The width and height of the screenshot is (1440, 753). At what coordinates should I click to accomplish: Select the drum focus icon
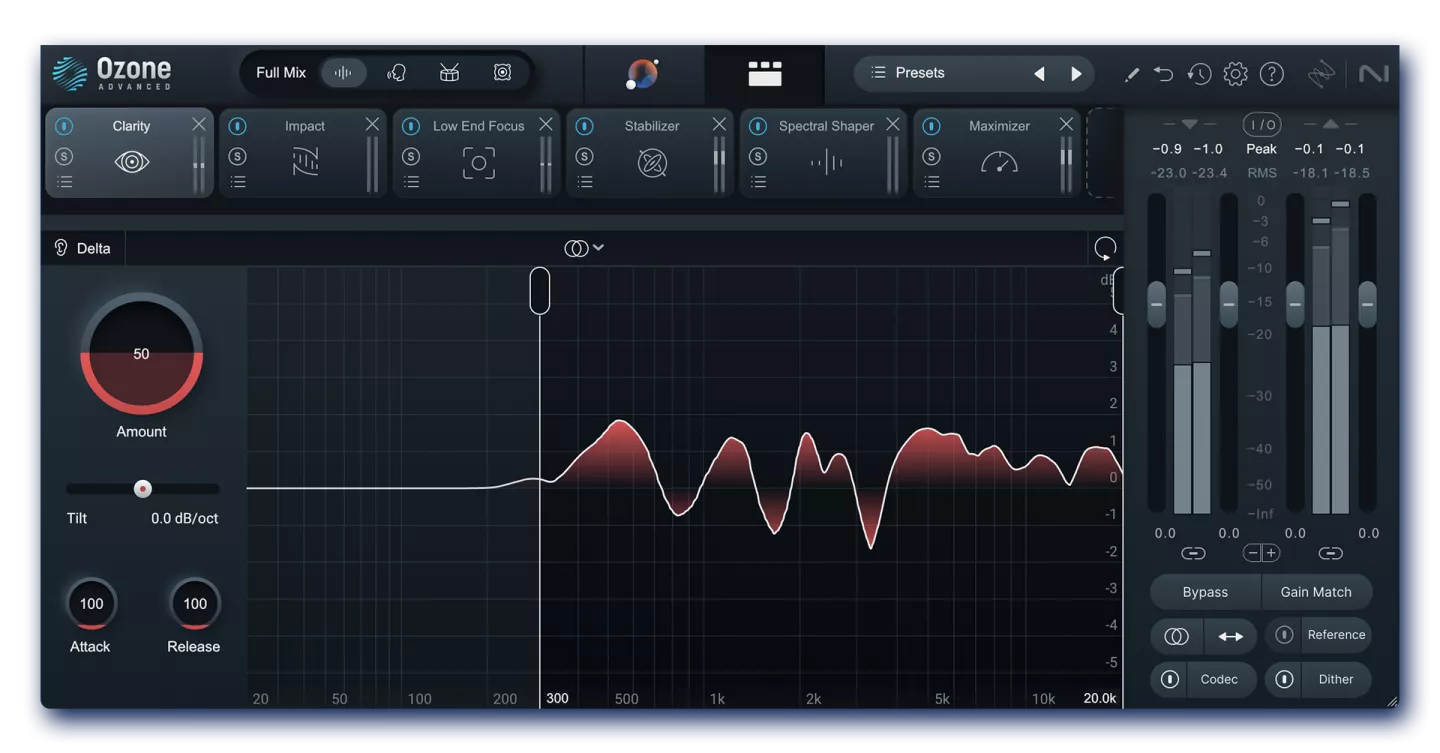point(450,73)
